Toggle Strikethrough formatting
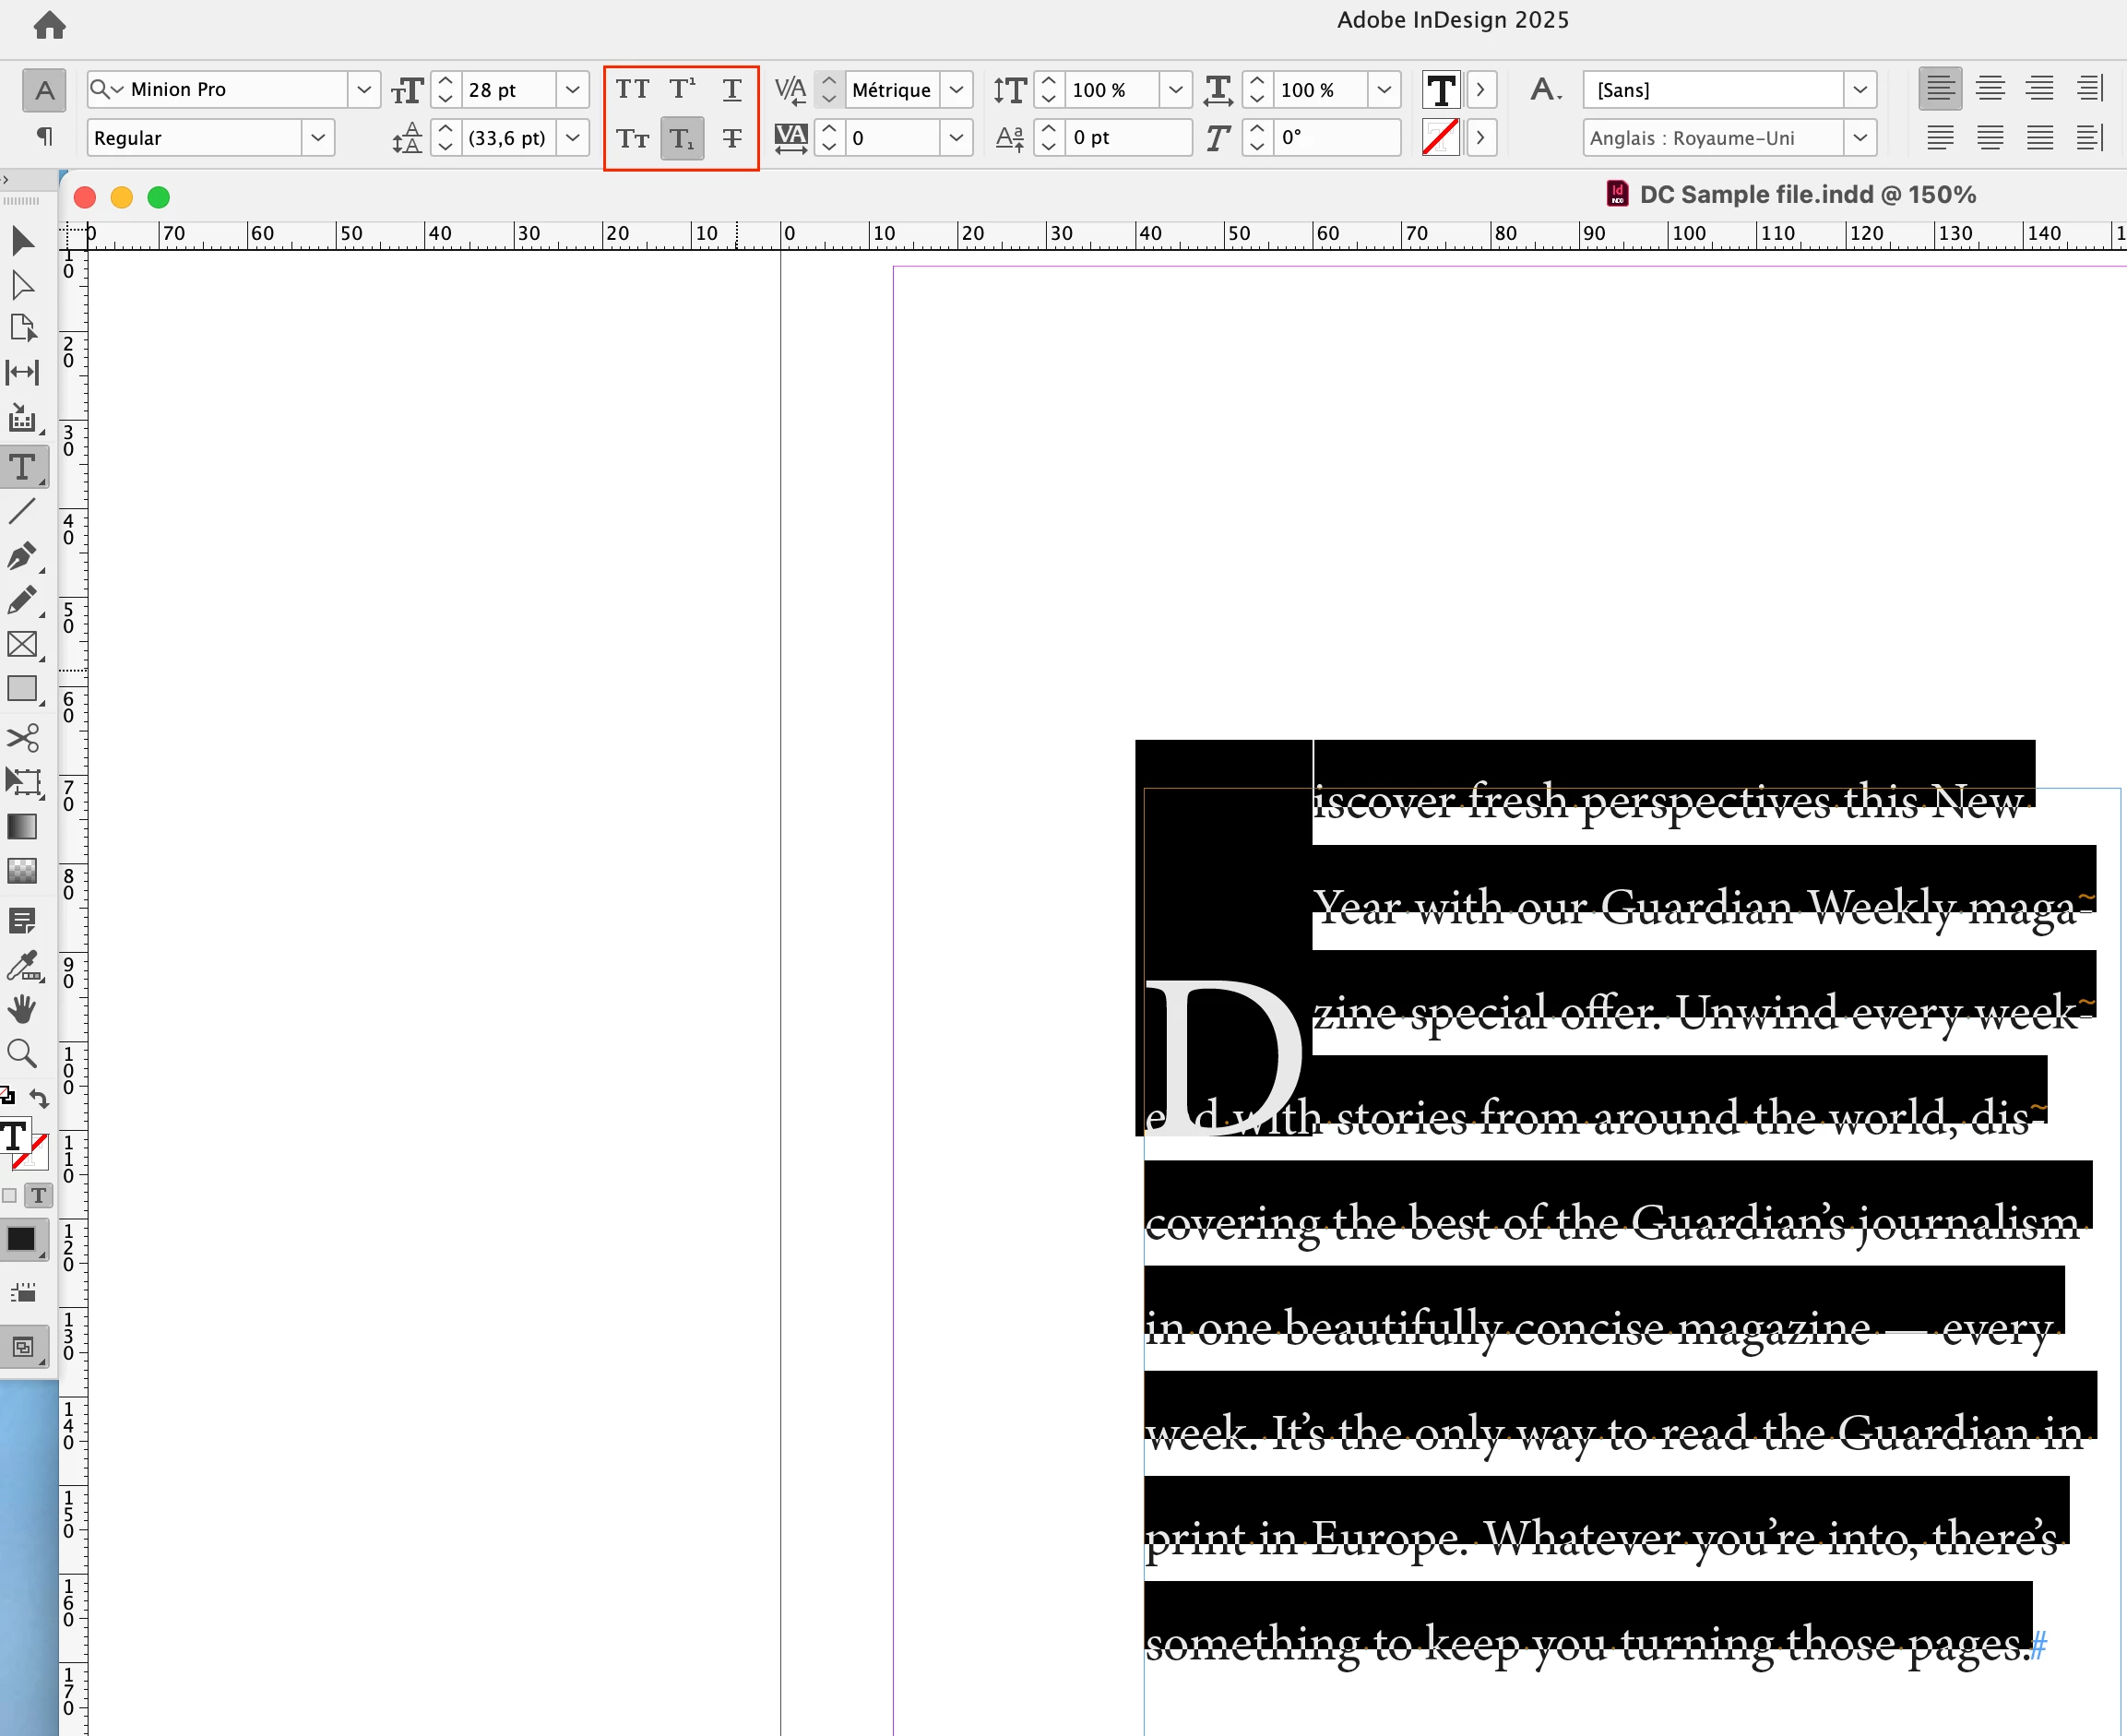 pyautogui.click(x=732, y=138)
